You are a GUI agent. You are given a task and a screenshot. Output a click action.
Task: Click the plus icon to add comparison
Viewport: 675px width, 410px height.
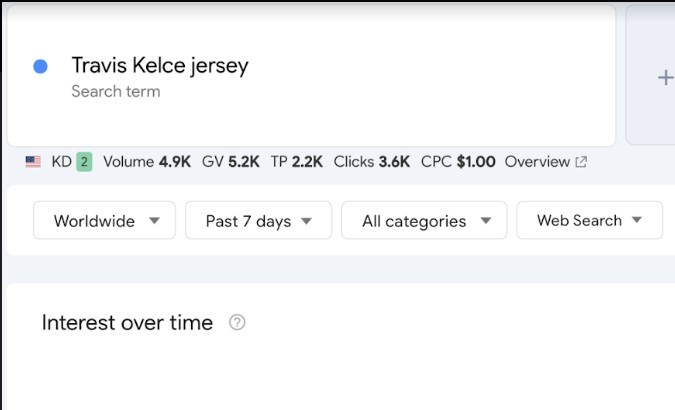pos(664,77)
